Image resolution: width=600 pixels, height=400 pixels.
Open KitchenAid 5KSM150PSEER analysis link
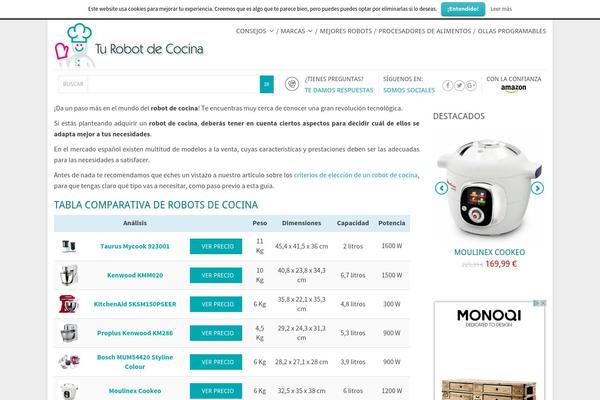135,304
